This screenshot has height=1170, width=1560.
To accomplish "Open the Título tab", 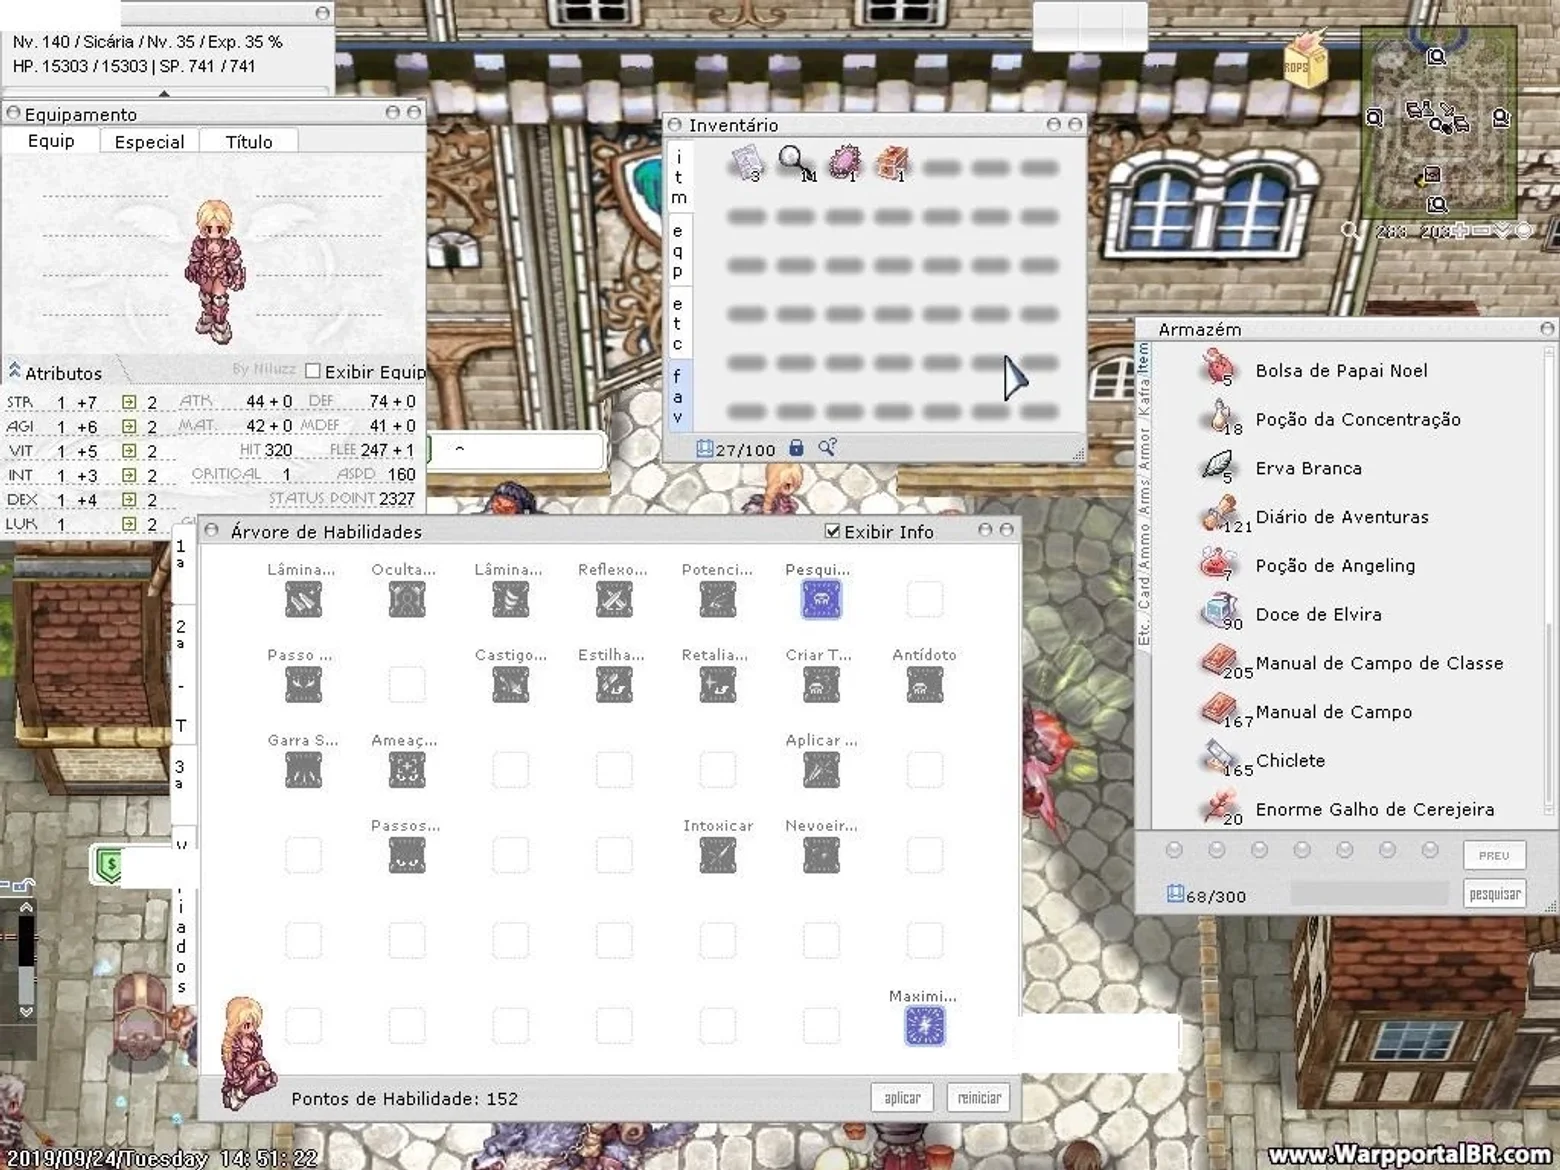I will click(x=249, y=141).
